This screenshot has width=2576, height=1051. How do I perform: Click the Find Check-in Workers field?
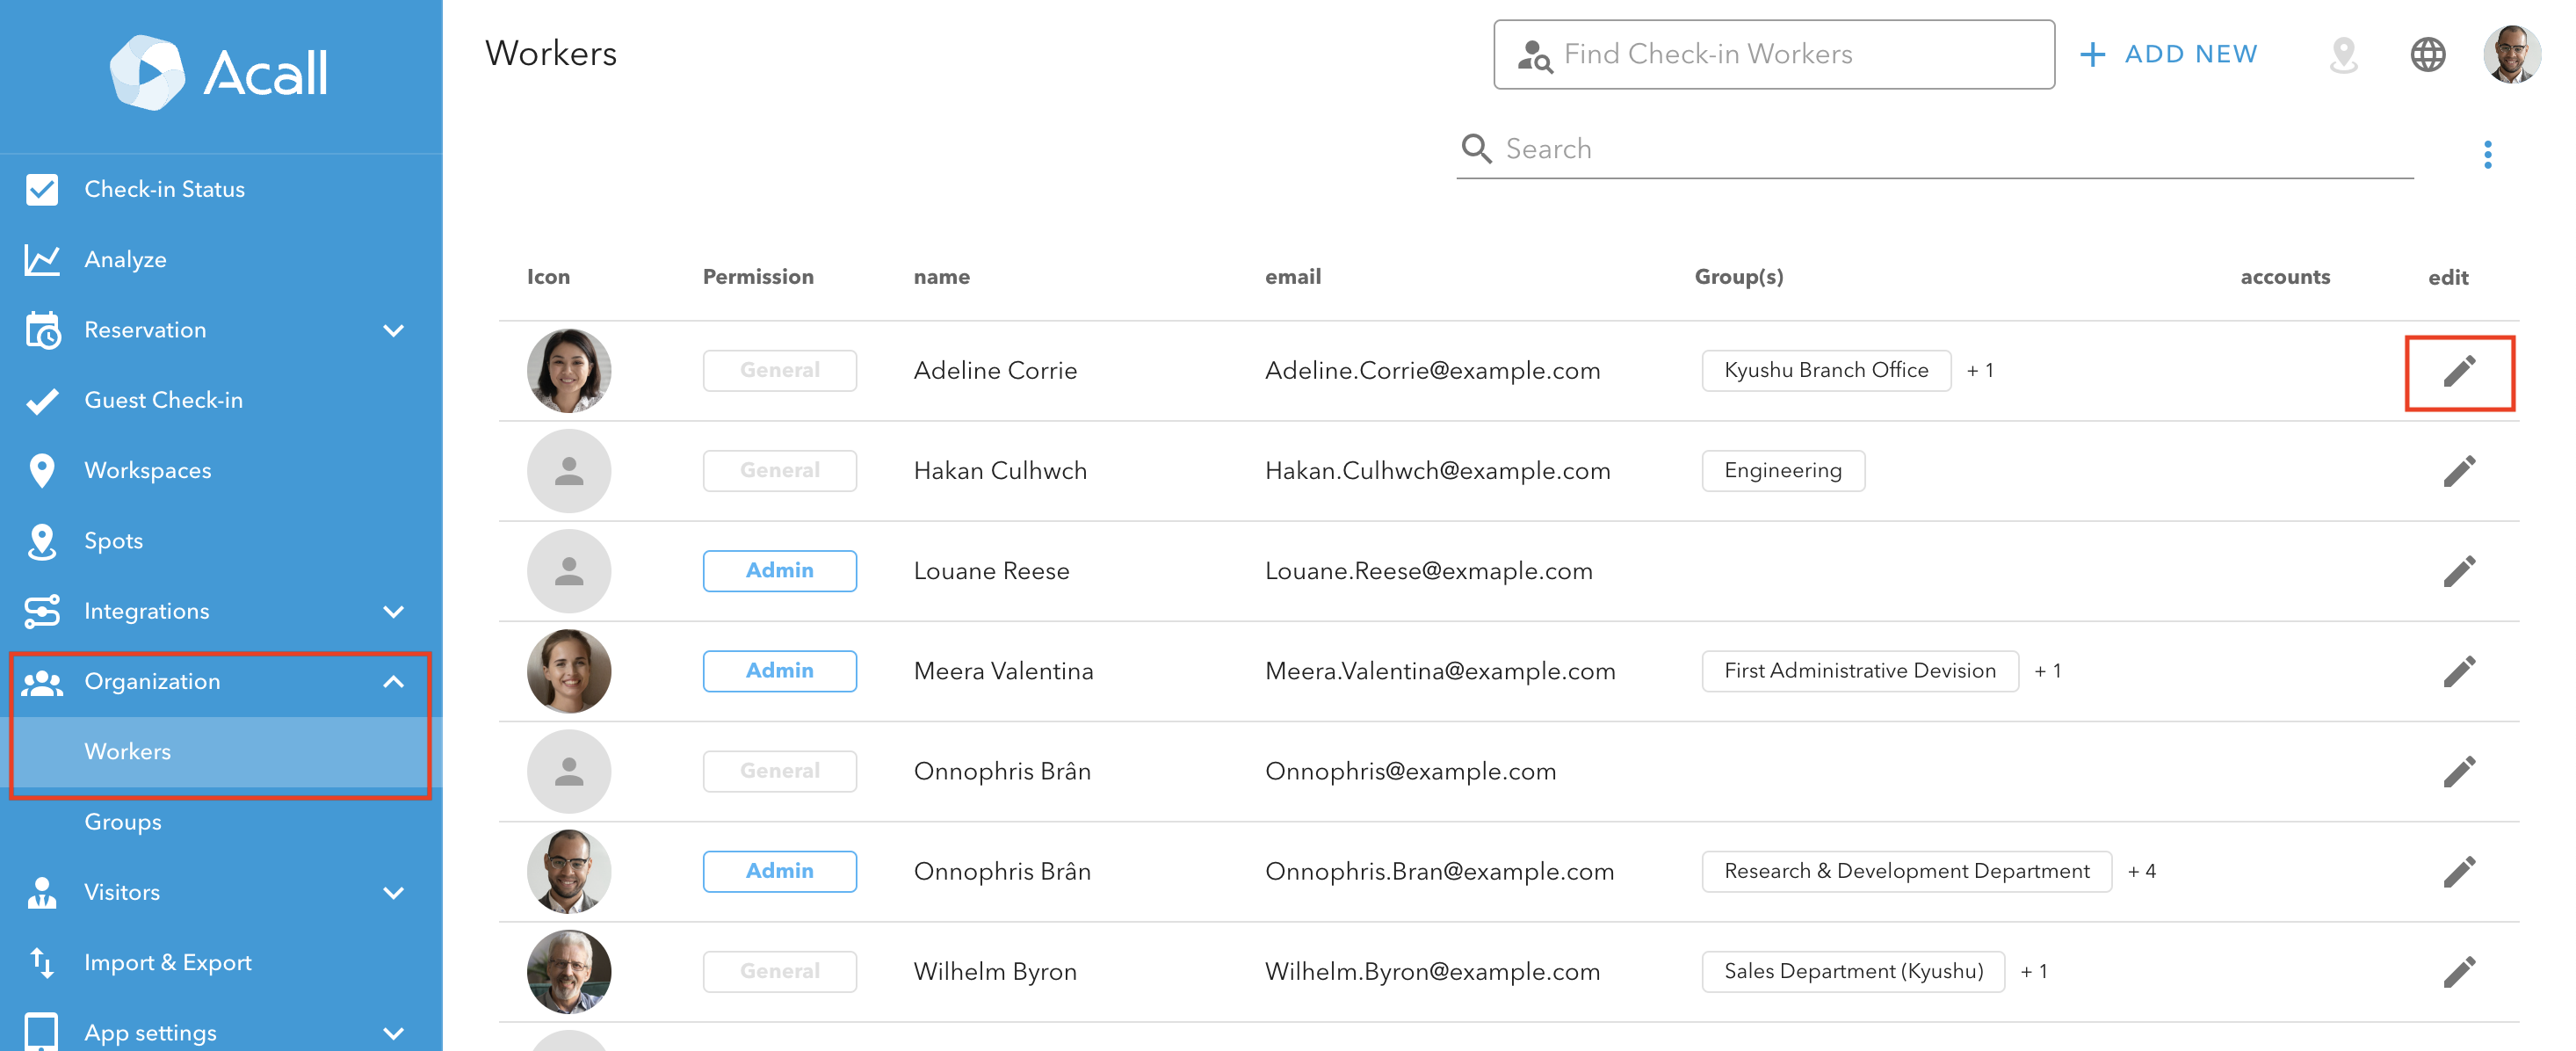(1772, 54)
